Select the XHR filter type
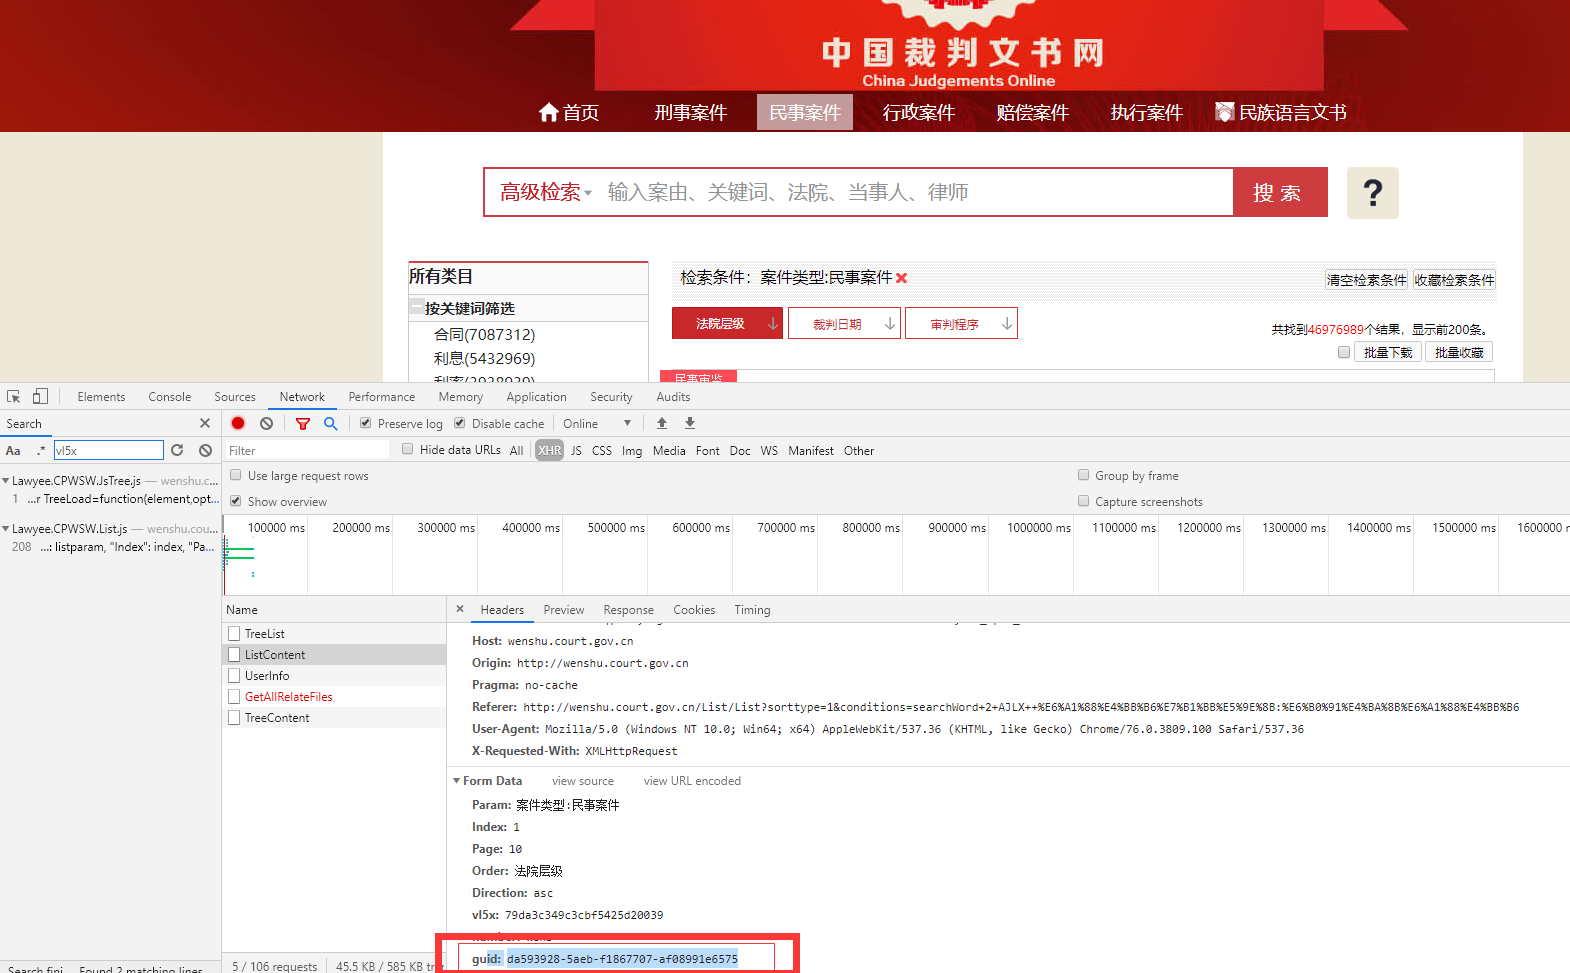This screenshot has height=973, width=1570. point(550,450)
